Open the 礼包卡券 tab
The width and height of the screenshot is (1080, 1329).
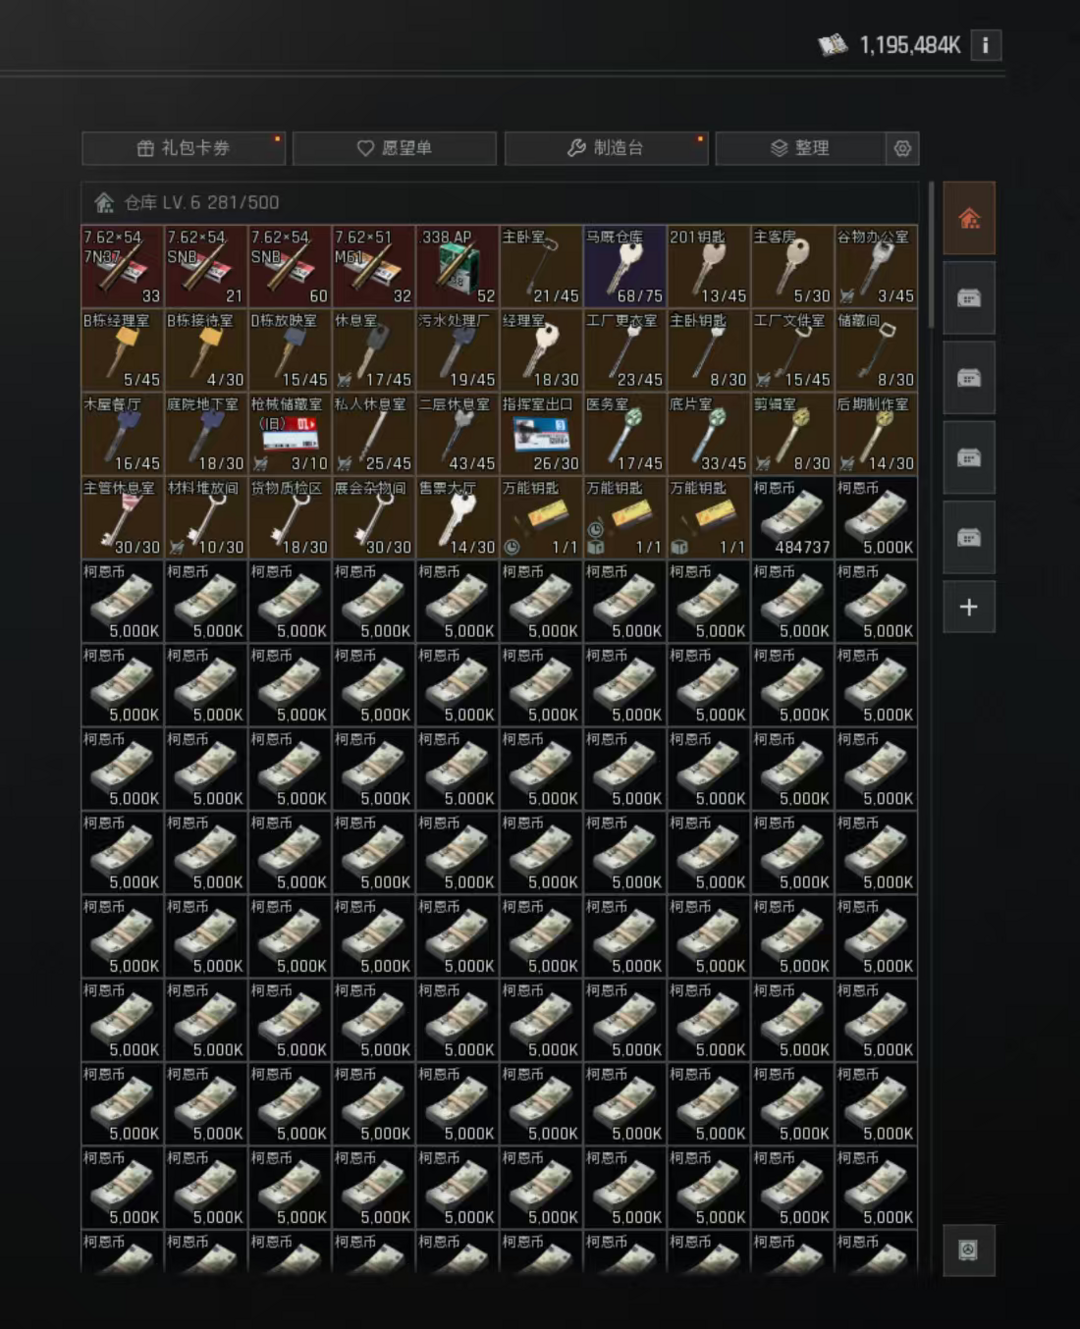tap(184, 148)
